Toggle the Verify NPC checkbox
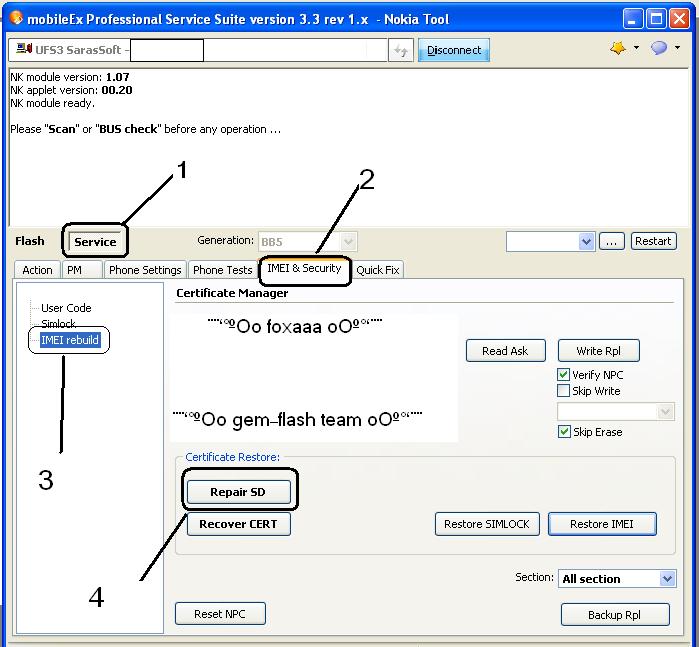 [x=563, y=375]
